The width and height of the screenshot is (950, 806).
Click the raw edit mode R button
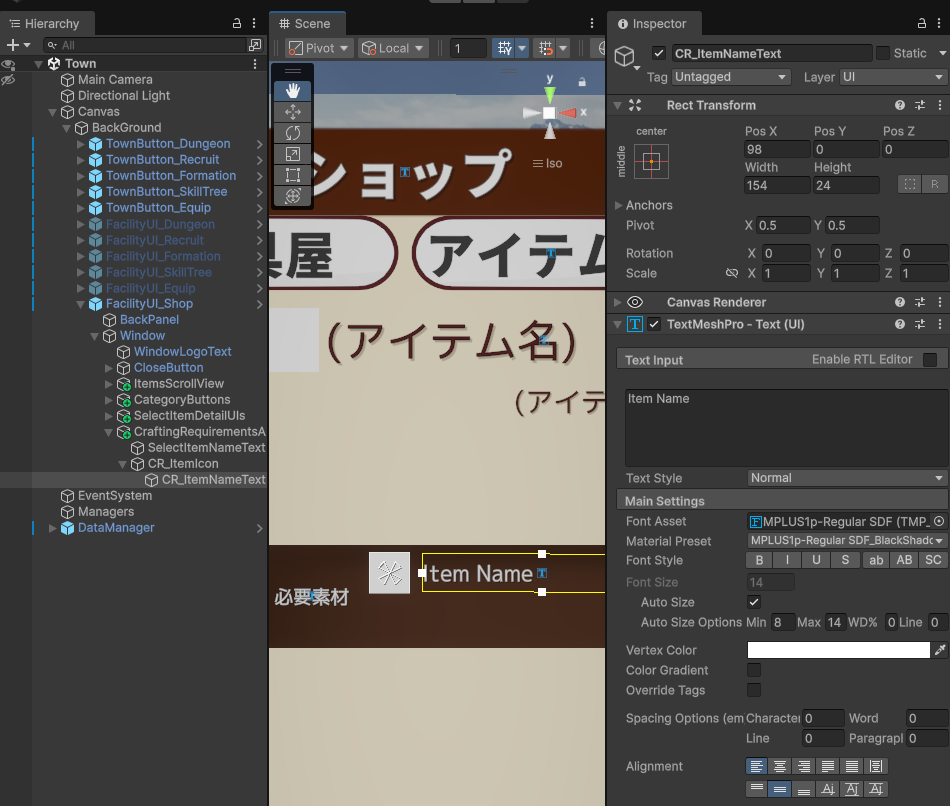[935, 185]
